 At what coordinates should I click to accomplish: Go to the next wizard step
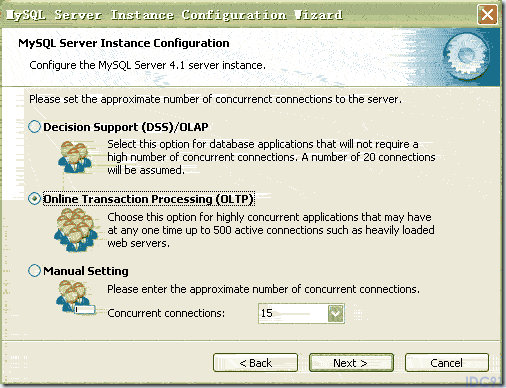(x=351, y=363)
